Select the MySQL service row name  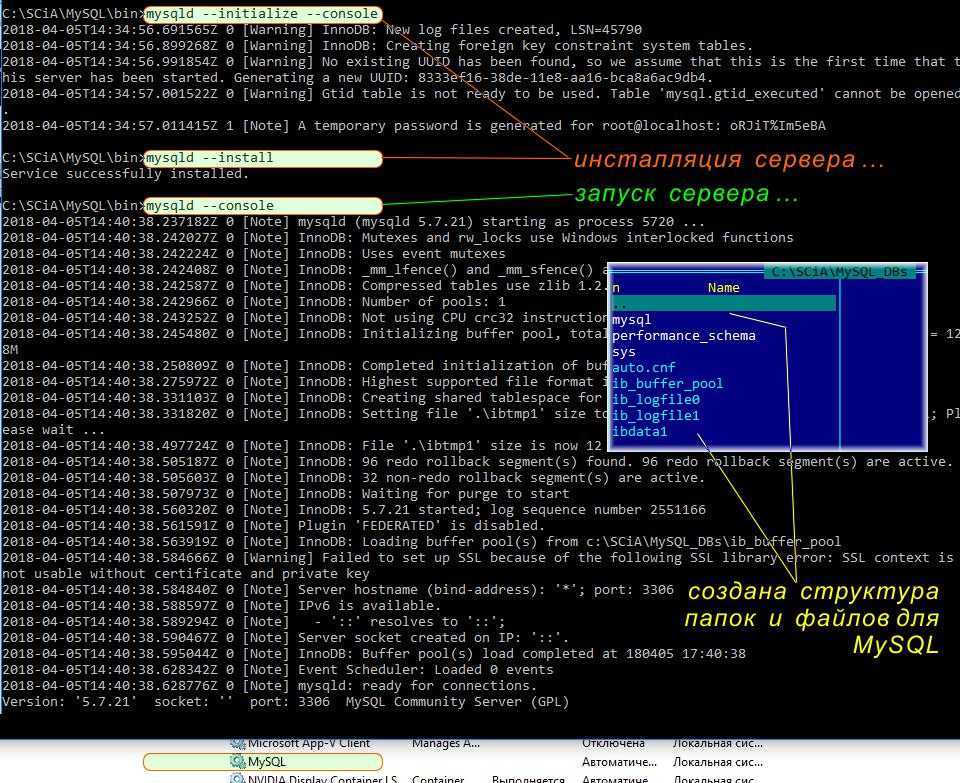tap(267, 762)
